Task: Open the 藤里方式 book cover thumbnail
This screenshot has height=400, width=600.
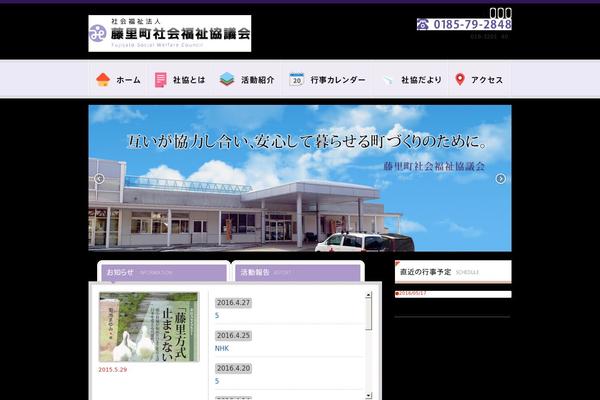Action: click(x=149, y=327)
